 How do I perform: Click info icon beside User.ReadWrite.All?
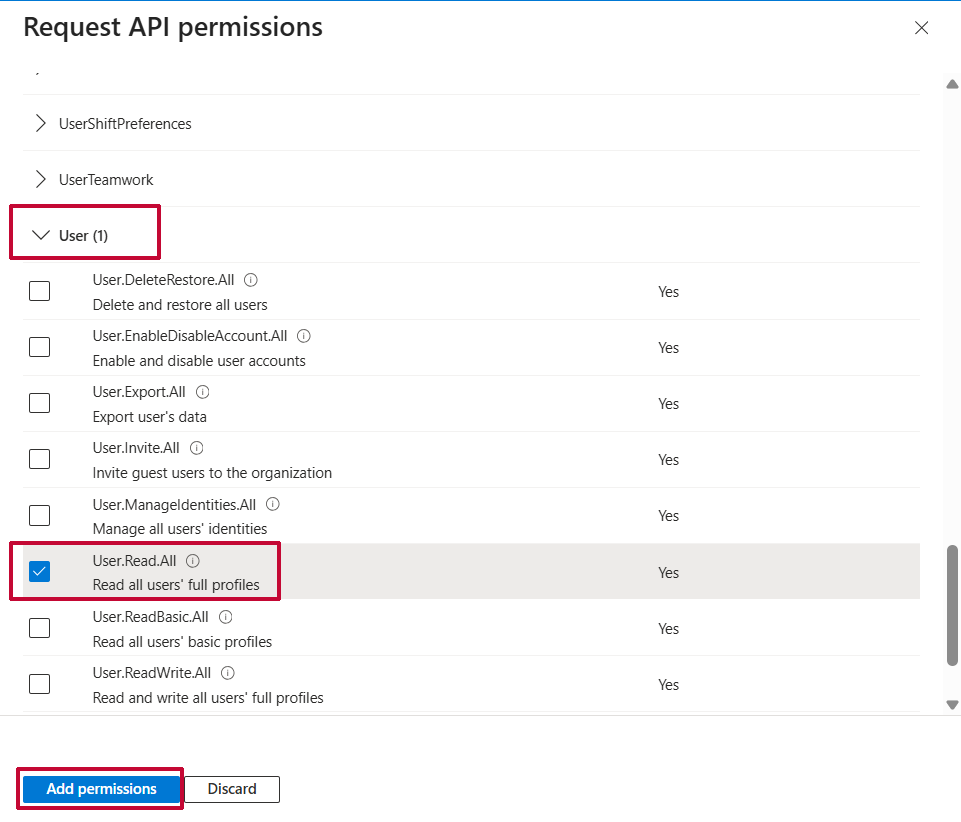228,673
